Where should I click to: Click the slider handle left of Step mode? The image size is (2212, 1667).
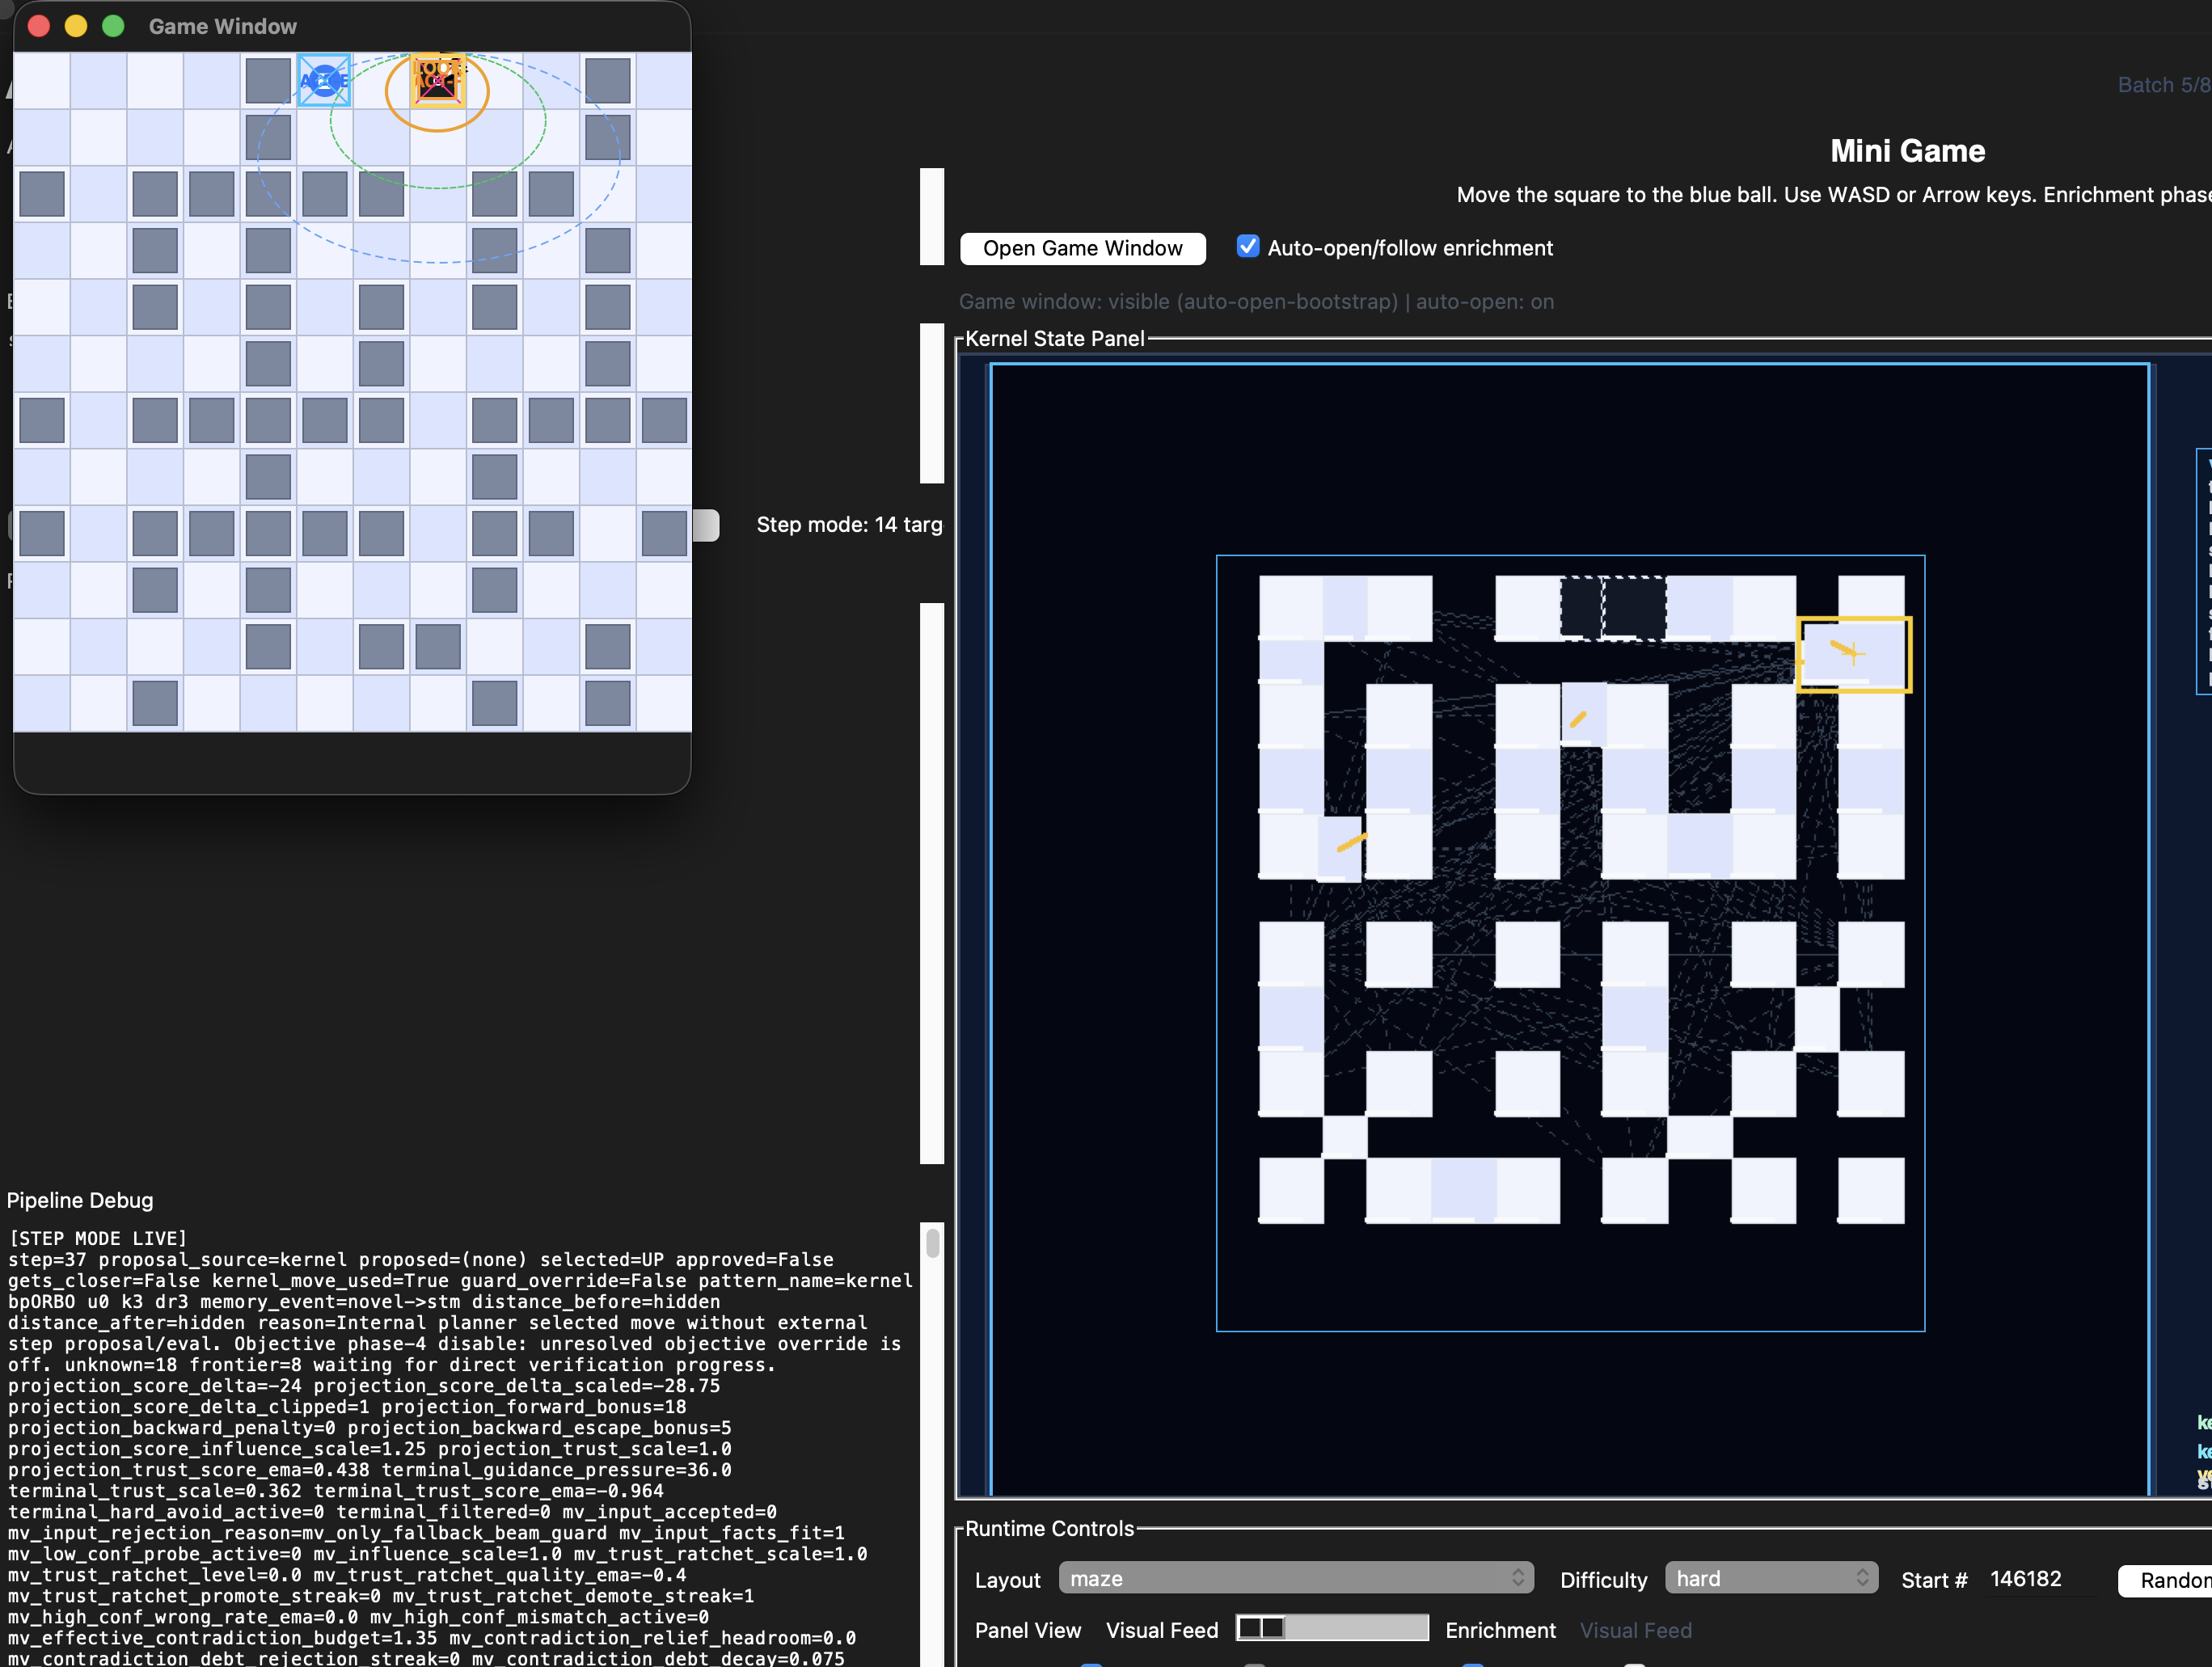tap(706, 525)
